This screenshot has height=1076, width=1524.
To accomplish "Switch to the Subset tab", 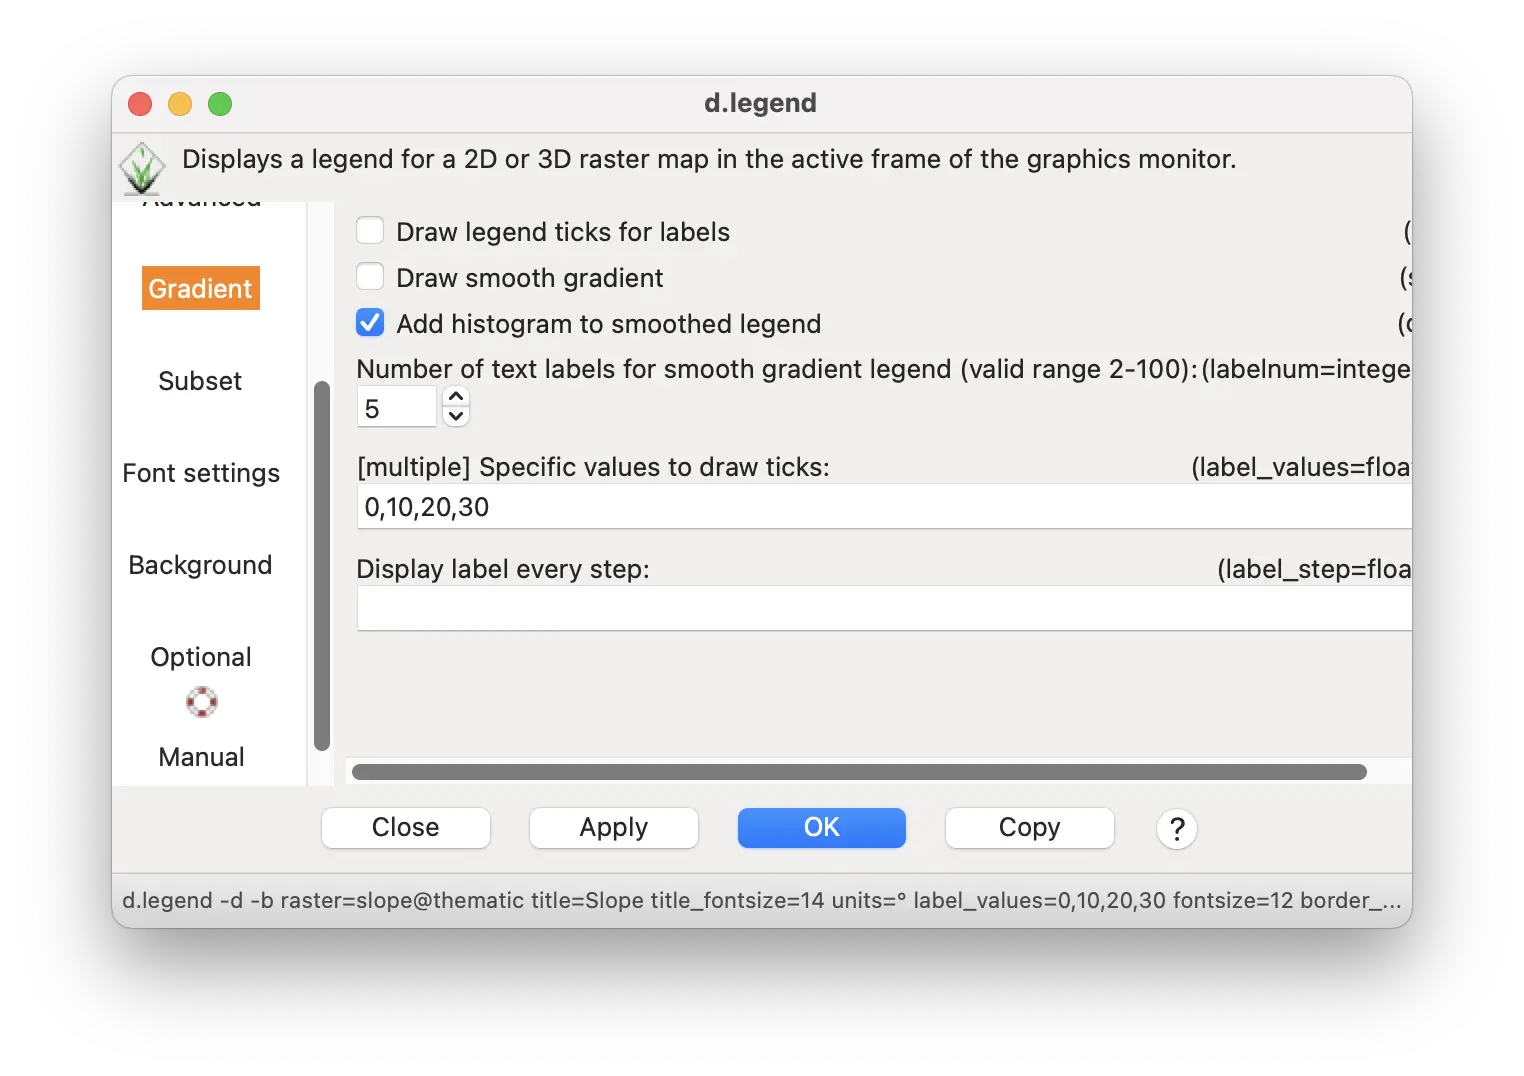I will tap(200, 381).
